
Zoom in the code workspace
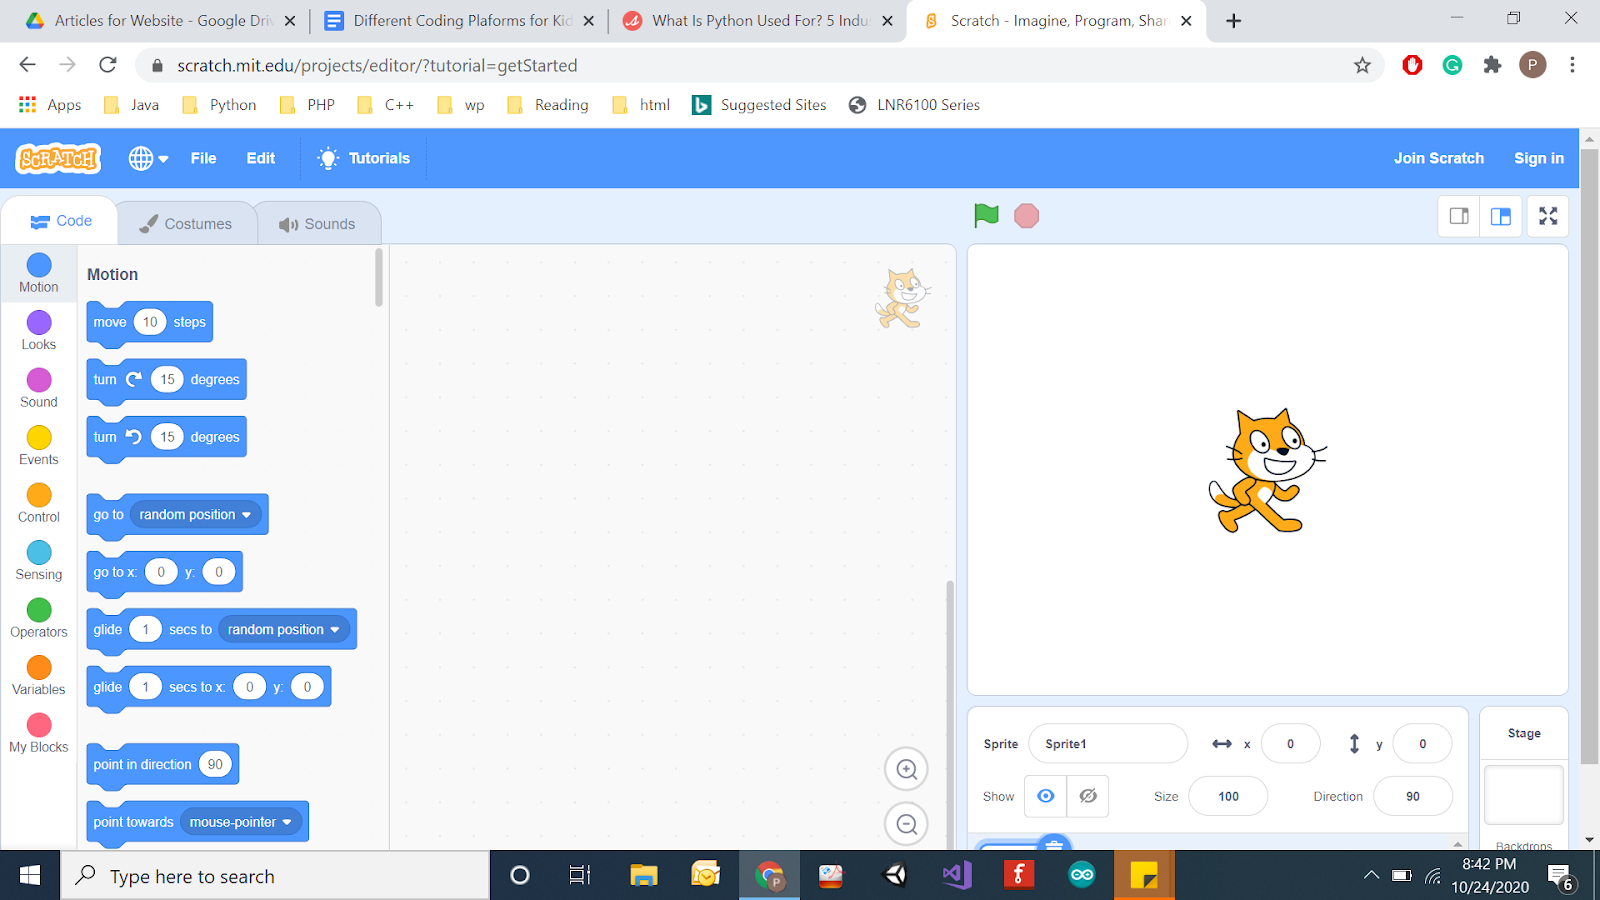(x=907, y=769)
